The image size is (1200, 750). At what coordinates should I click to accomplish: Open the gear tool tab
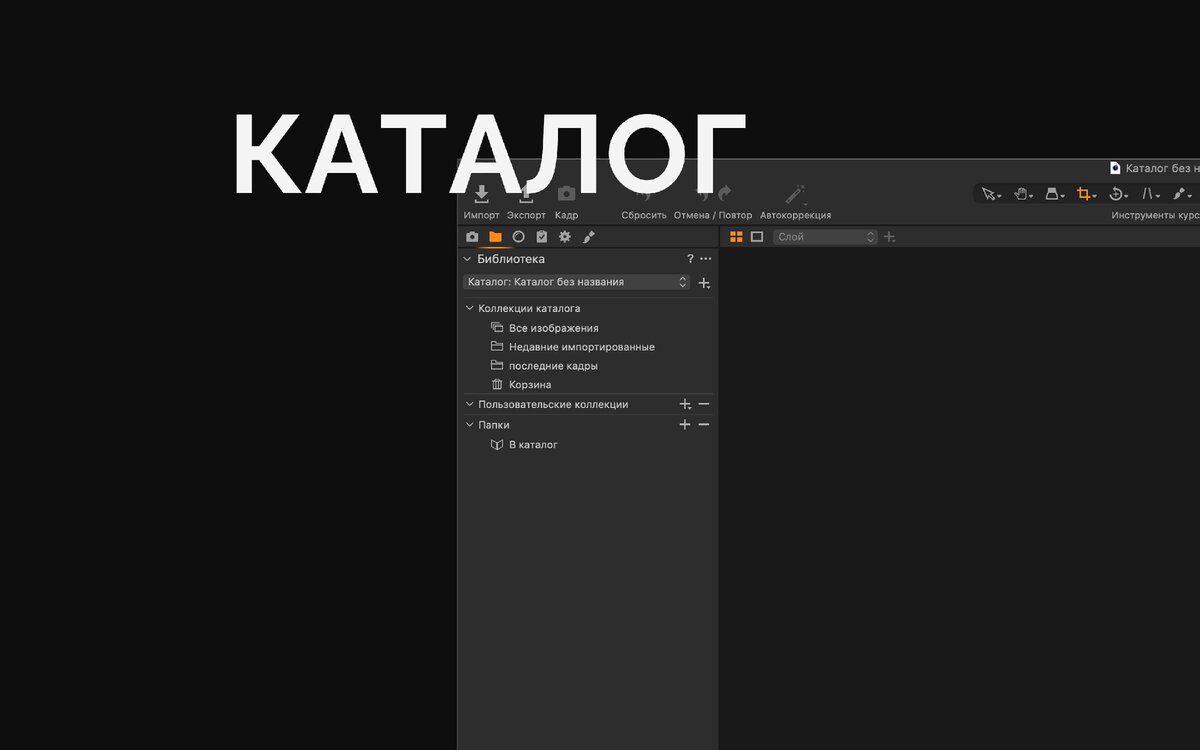[565, 237]
